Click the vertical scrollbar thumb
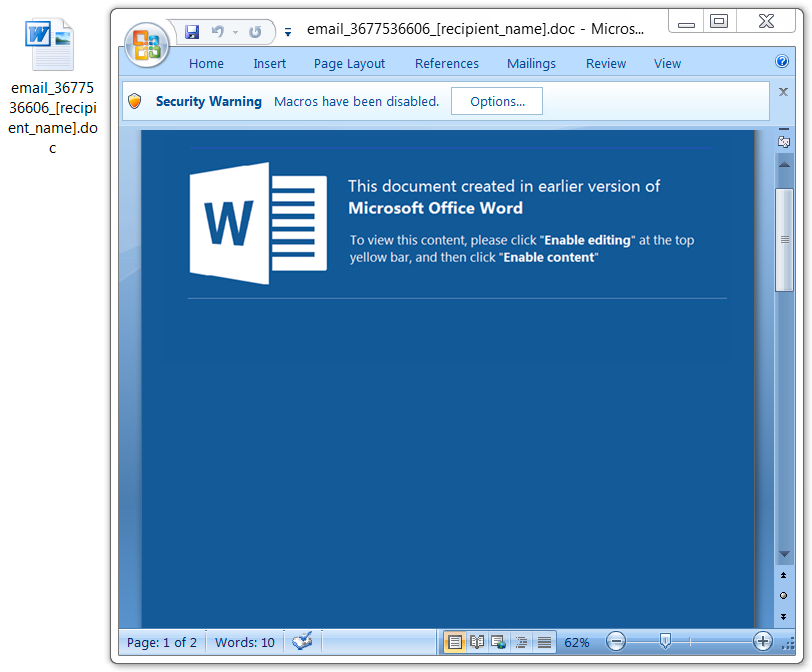Viewport: 812px width, 672px height. coord(784,240)
